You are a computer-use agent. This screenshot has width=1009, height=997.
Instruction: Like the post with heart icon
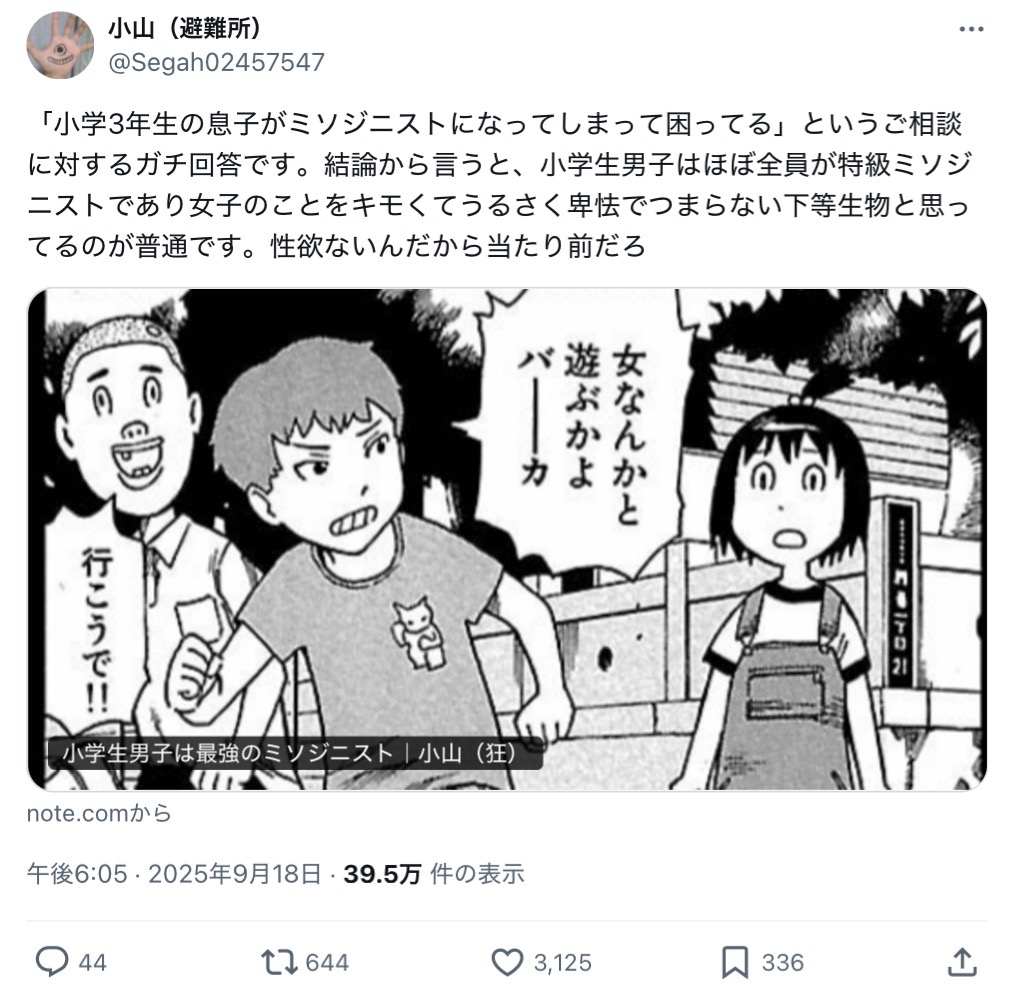coord(507,962)
